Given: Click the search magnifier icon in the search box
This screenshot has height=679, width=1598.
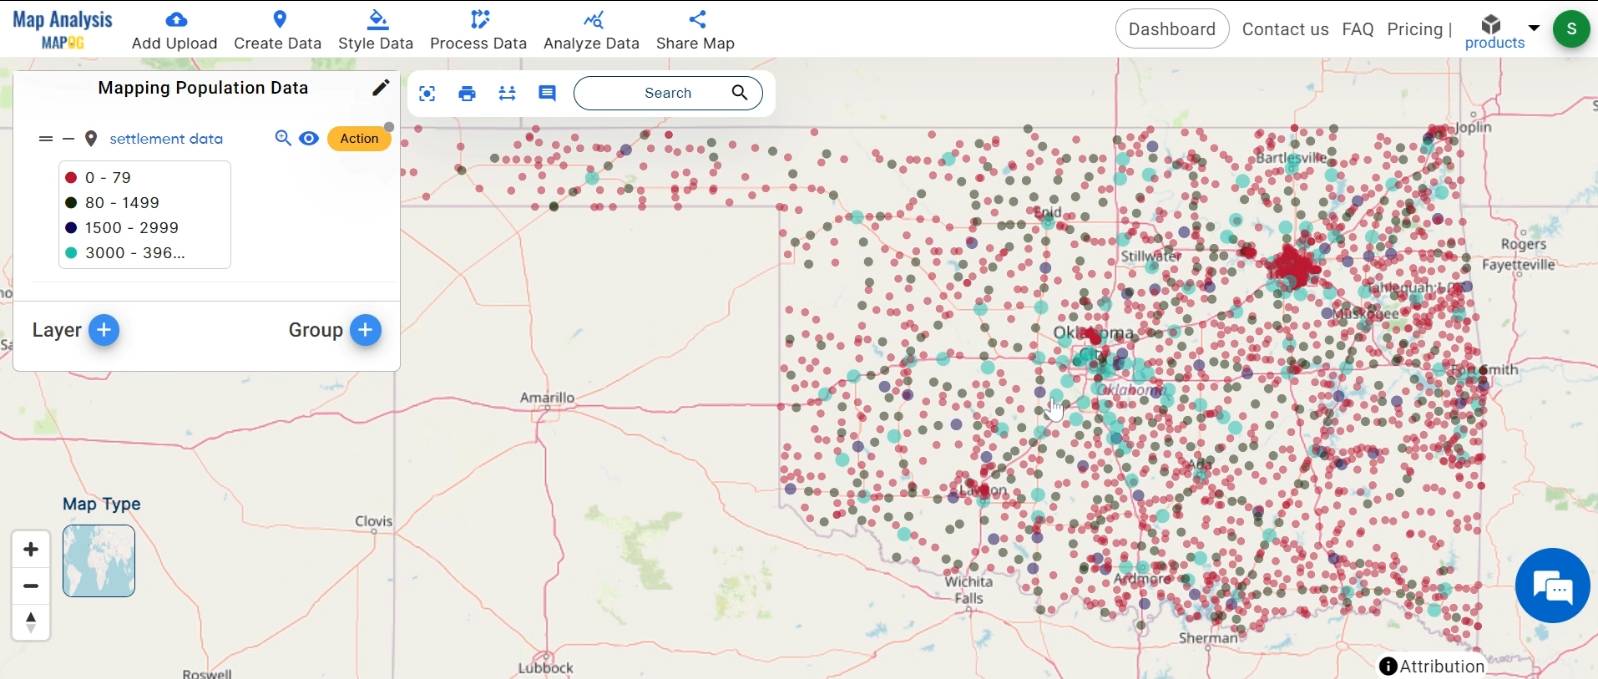Looking at the screenshot, I should 739,92.
